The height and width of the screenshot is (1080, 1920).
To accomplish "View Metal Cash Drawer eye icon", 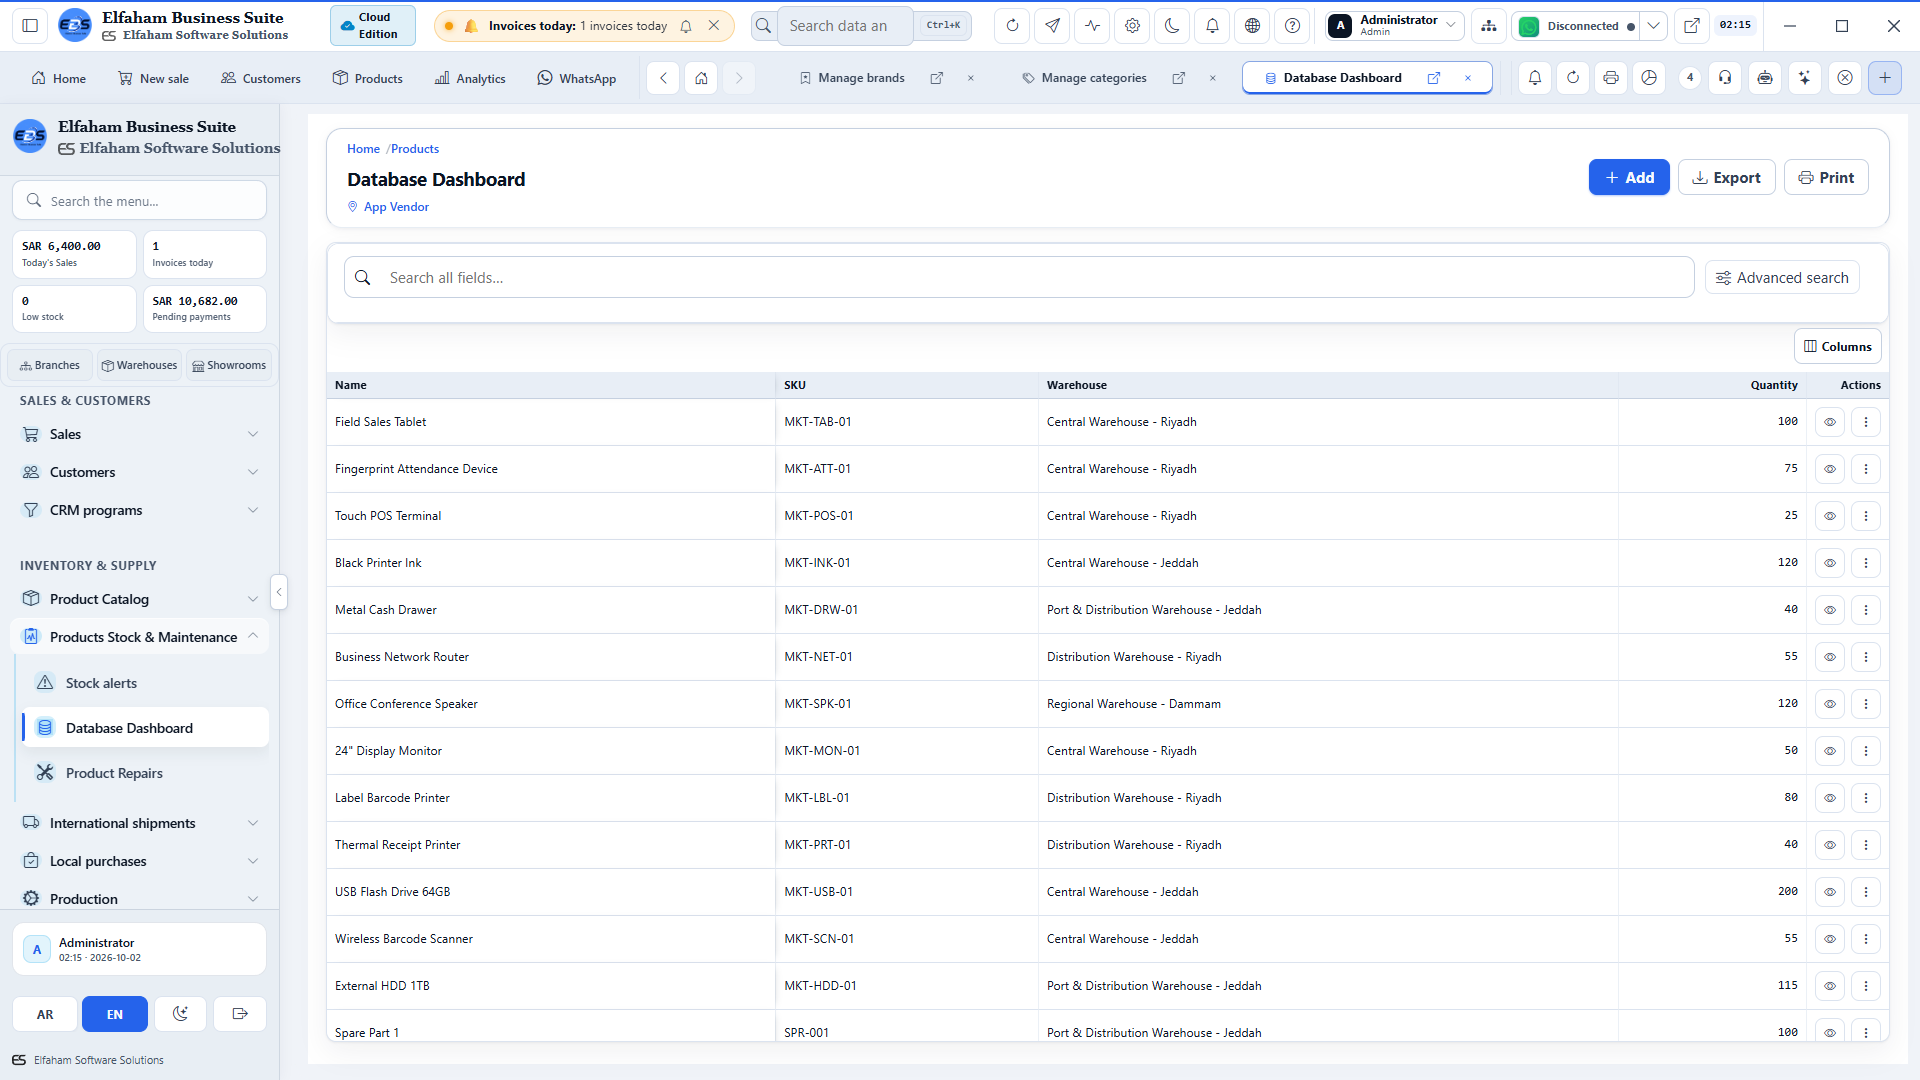I will [x=1829, y=610].
